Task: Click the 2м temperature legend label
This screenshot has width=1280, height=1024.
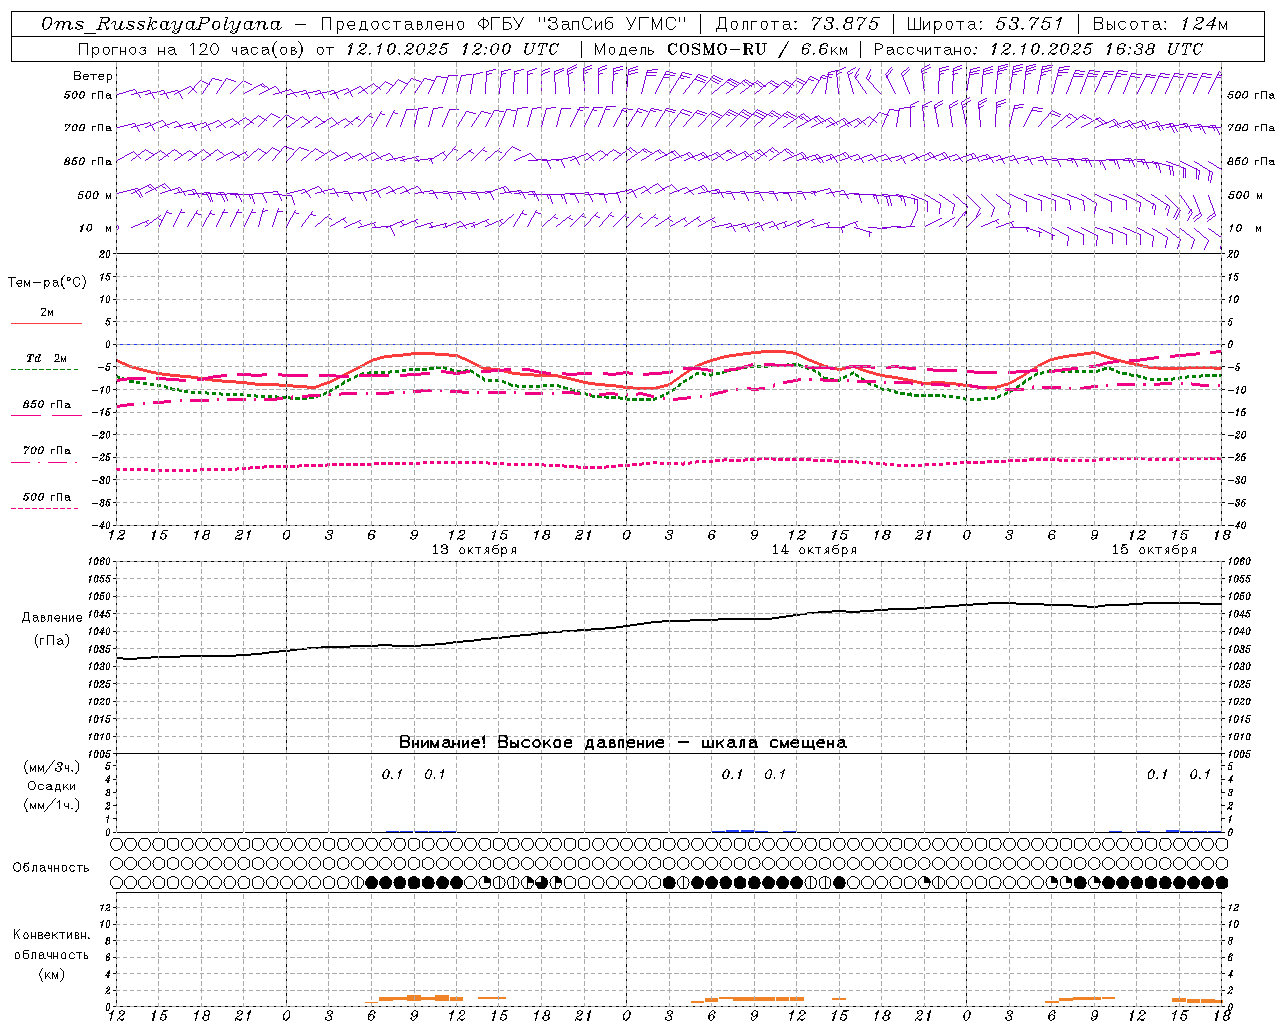Action: tap(47, 312)
